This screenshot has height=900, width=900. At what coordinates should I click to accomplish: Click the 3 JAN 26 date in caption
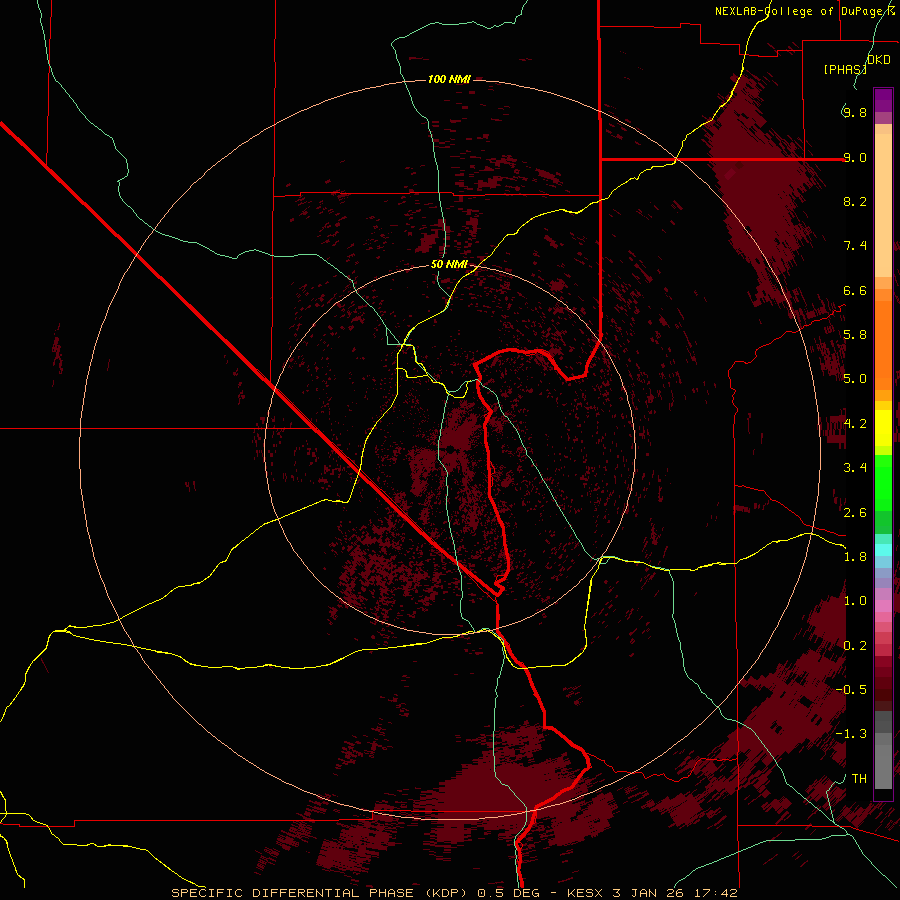pos(648,893)
